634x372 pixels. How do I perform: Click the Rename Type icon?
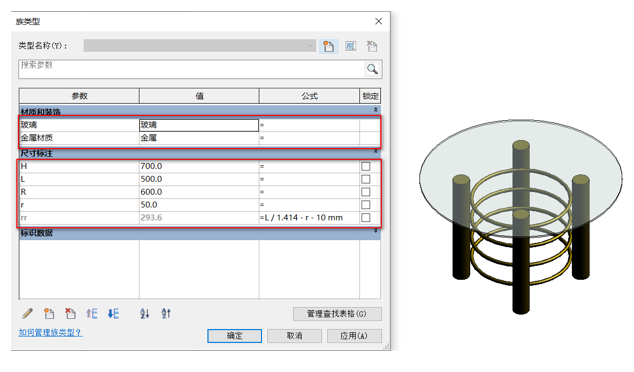[x=351, y=46]
